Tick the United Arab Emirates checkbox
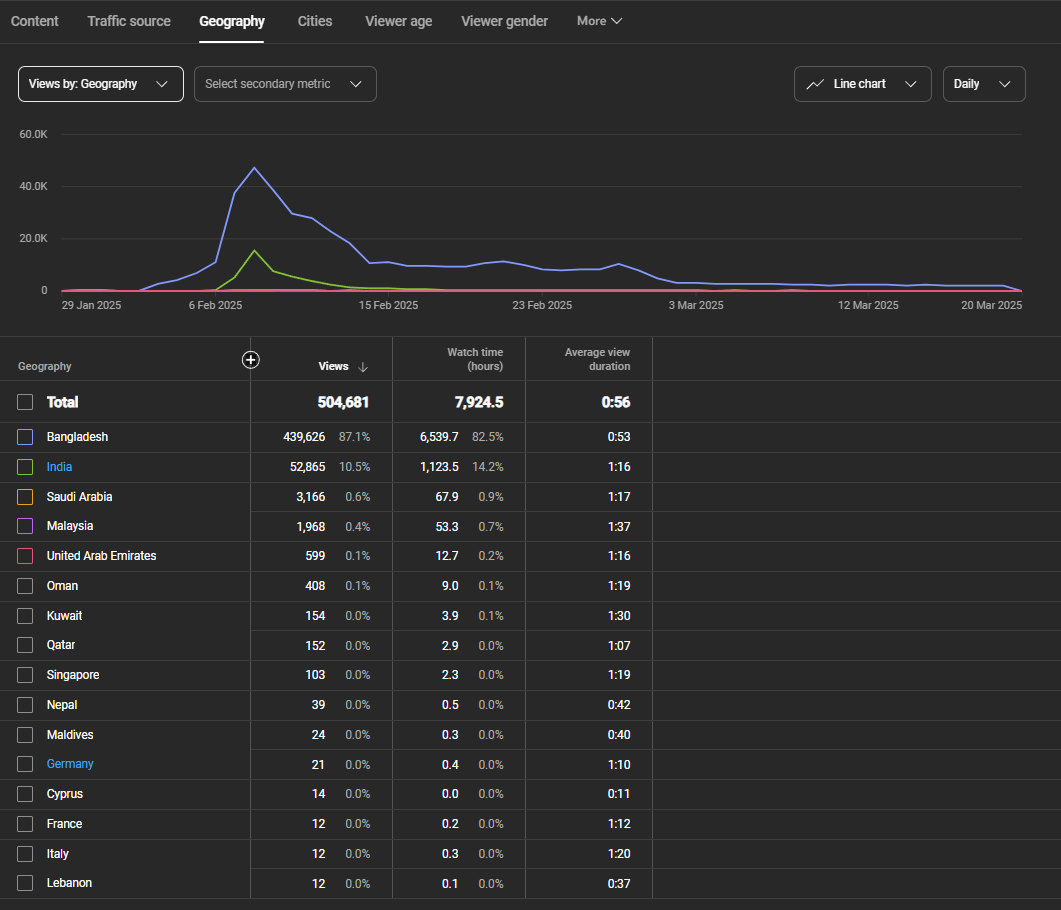This screenshot has width=1061, height=910. point(26,556)
